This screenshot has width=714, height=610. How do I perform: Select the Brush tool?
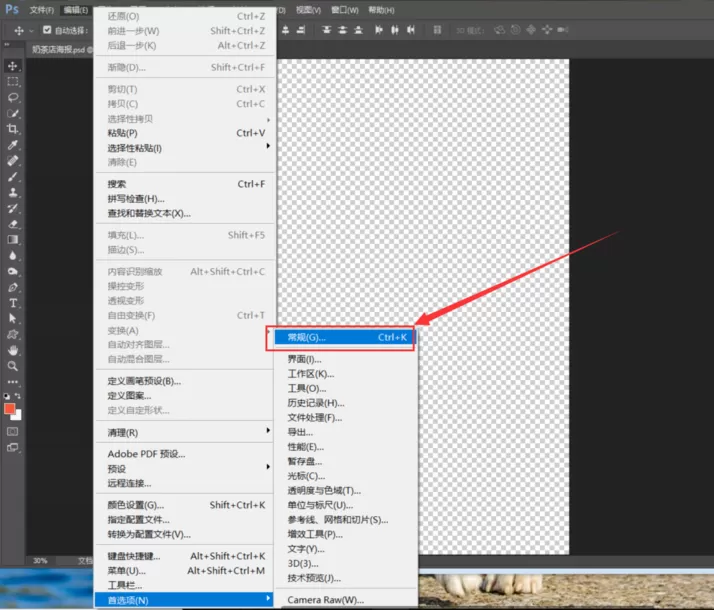[x=13, y=177]
